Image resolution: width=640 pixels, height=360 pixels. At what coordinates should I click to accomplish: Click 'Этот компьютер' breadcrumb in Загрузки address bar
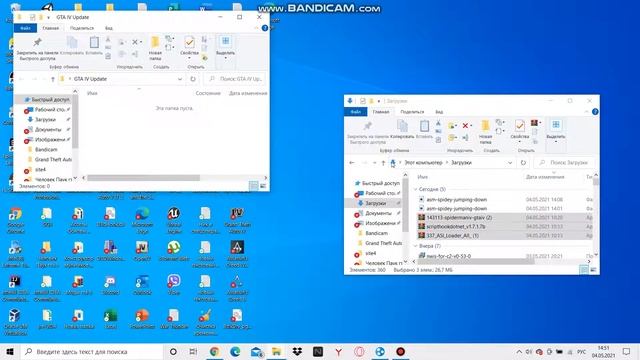(423, 162)
